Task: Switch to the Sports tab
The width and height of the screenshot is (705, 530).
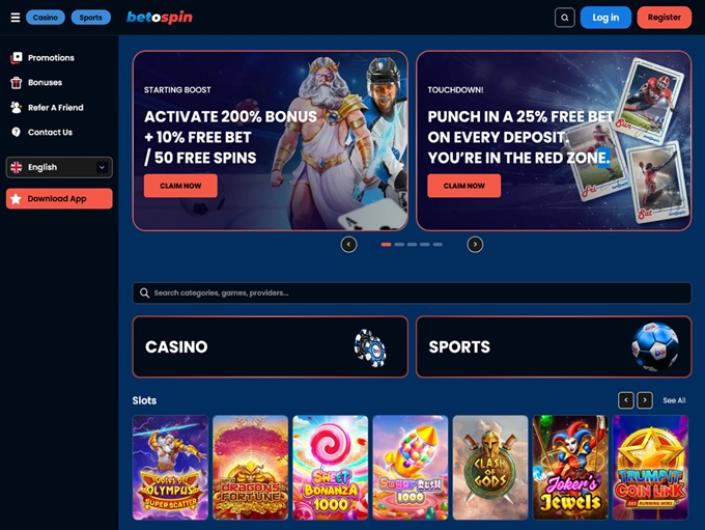Action: pos(91,18)
